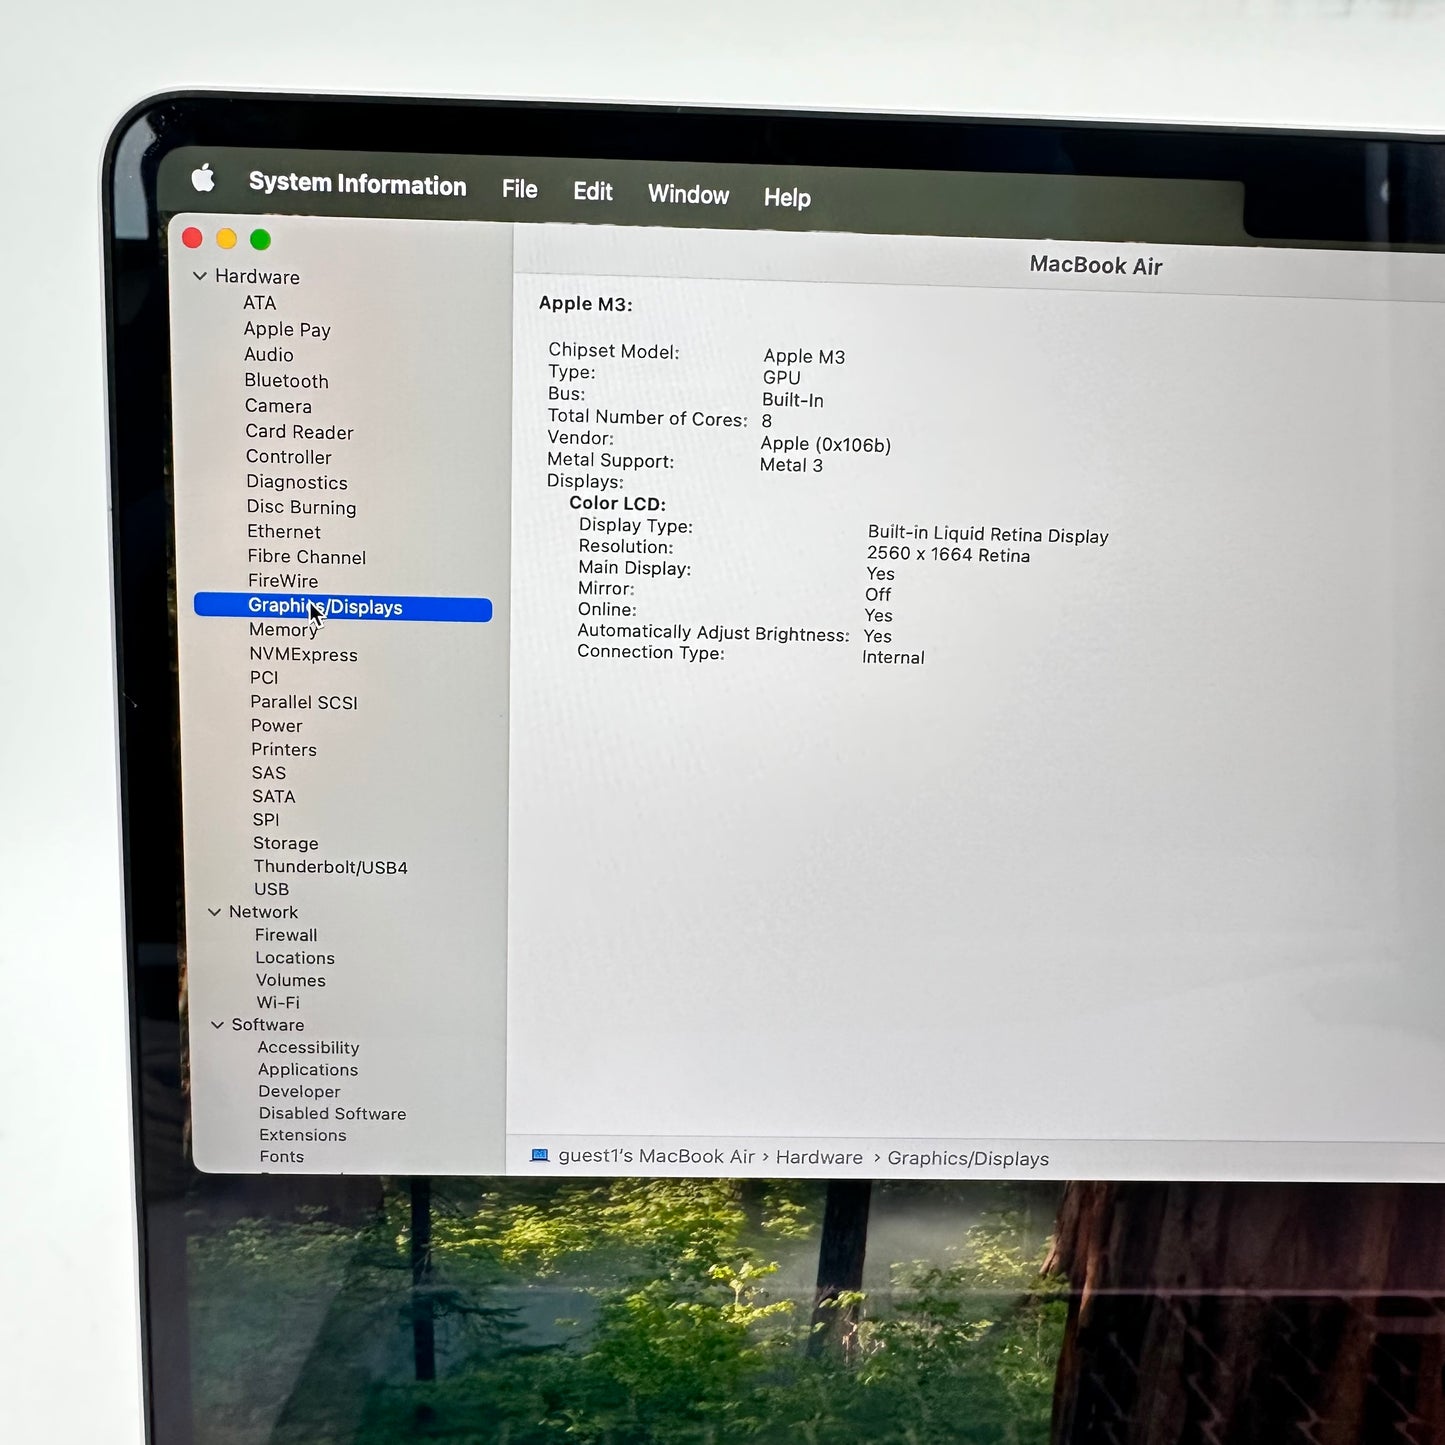1445x1445 pixels.
Task: Click Built-in Liquid Retina Display value
Action: pyautogui.click(x=988, y=535)
